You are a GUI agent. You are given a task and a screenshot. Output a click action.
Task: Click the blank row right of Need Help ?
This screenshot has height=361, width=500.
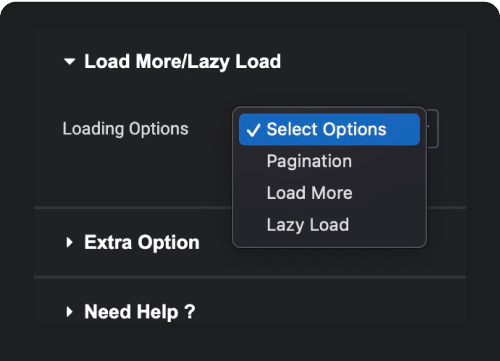[x=330, y=312]
